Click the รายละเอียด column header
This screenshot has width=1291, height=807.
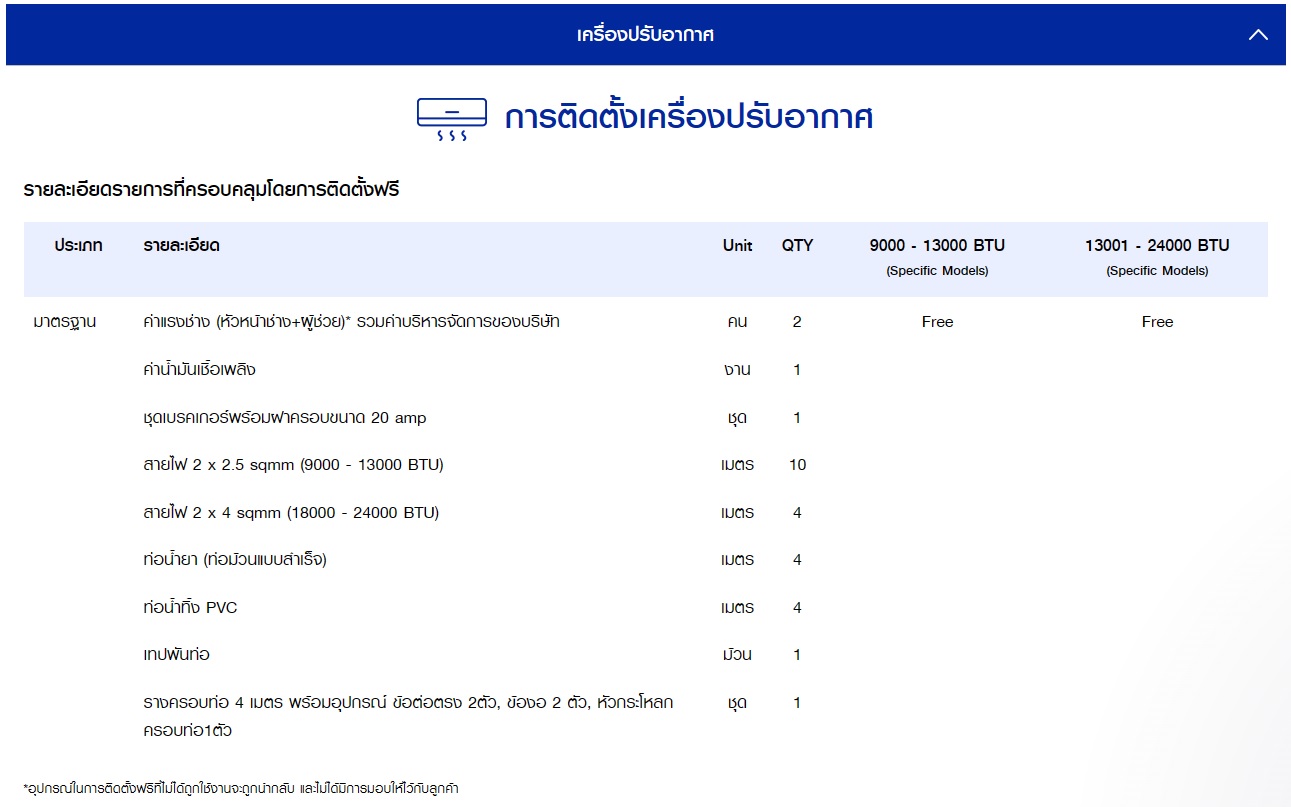pyautogui.click(x=181, y=246)
